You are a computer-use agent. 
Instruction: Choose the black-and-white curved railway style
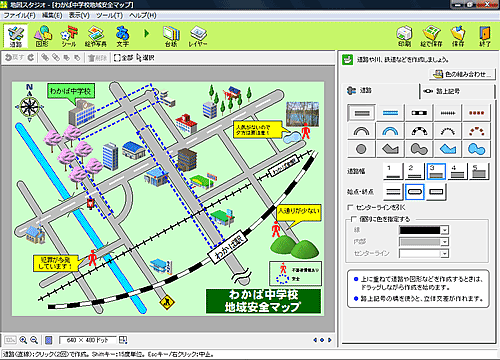(419, 131)
